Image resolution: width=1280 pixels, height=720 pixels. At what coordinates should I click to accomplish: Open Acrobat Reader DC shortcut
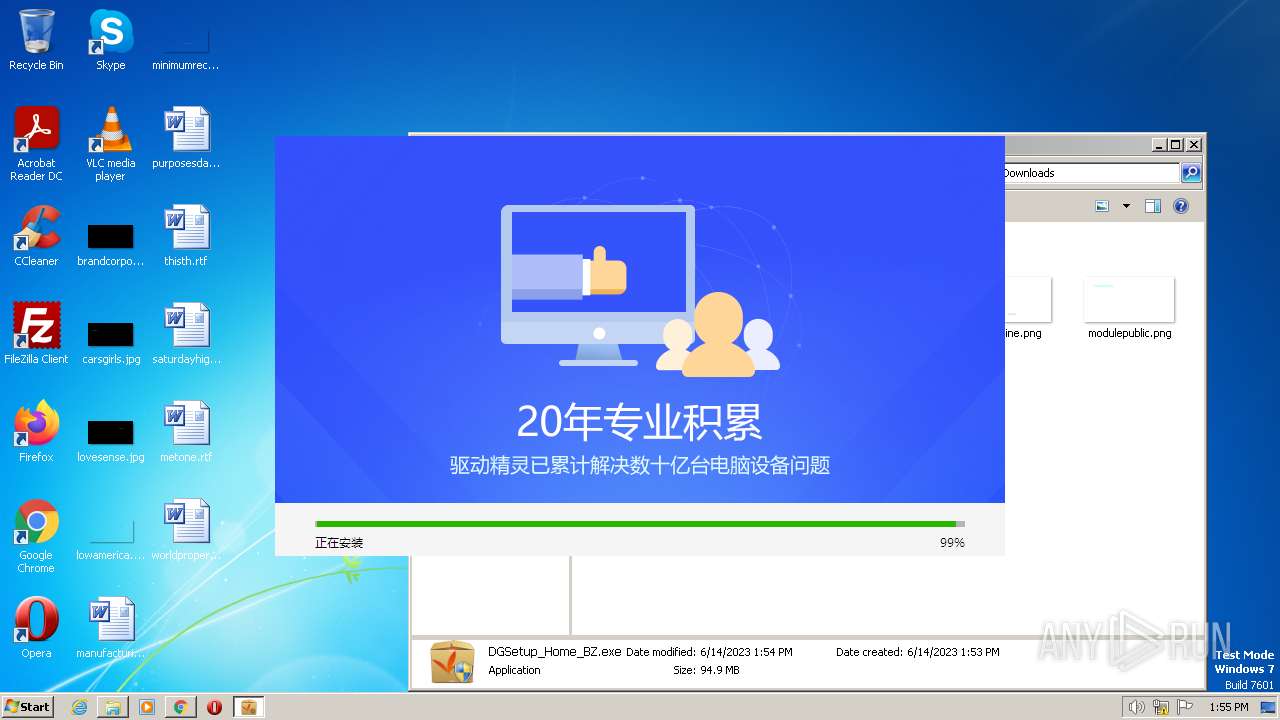click(x=36, y=144)
